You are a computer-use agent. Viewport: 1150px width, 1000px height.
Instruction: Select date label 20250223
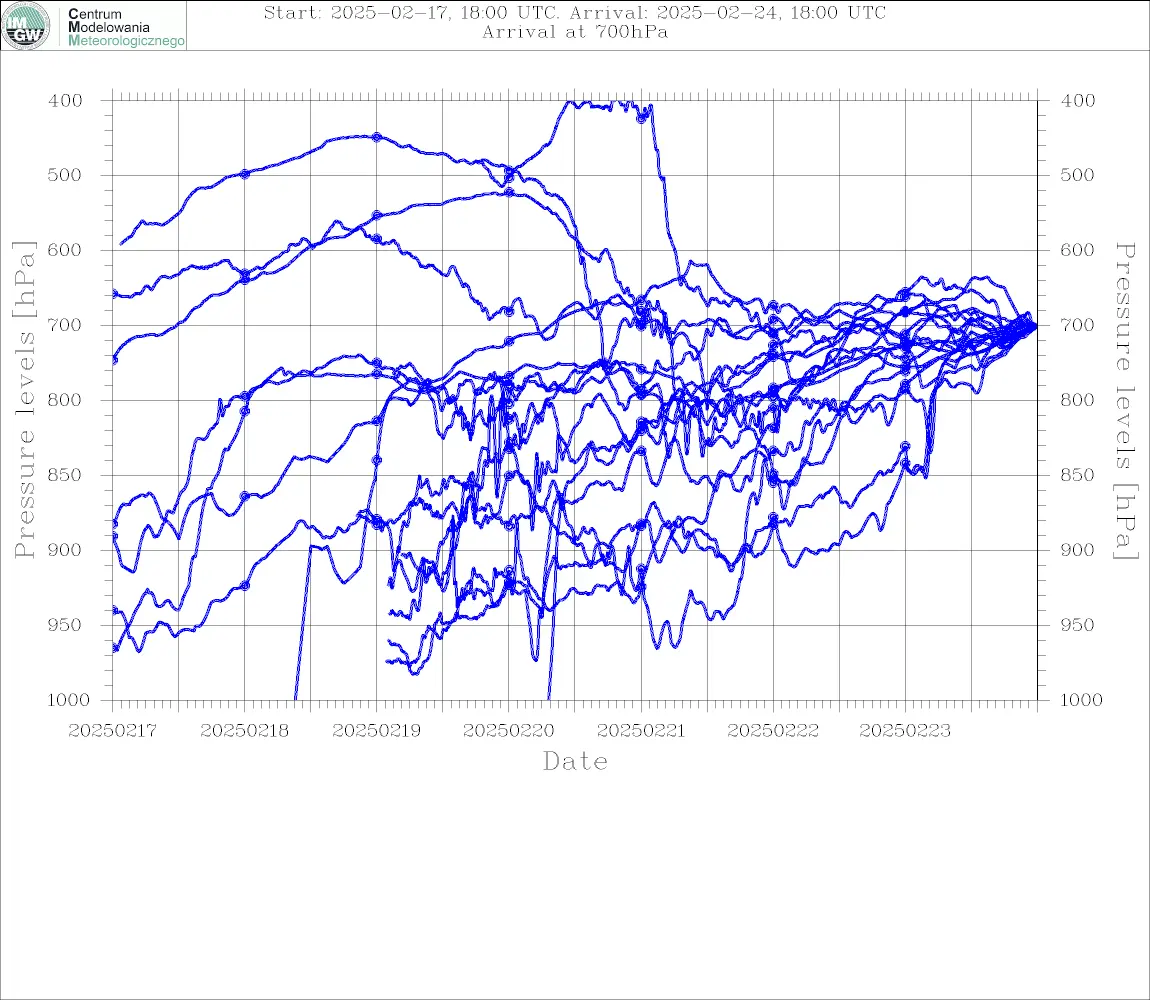[905, 731]
